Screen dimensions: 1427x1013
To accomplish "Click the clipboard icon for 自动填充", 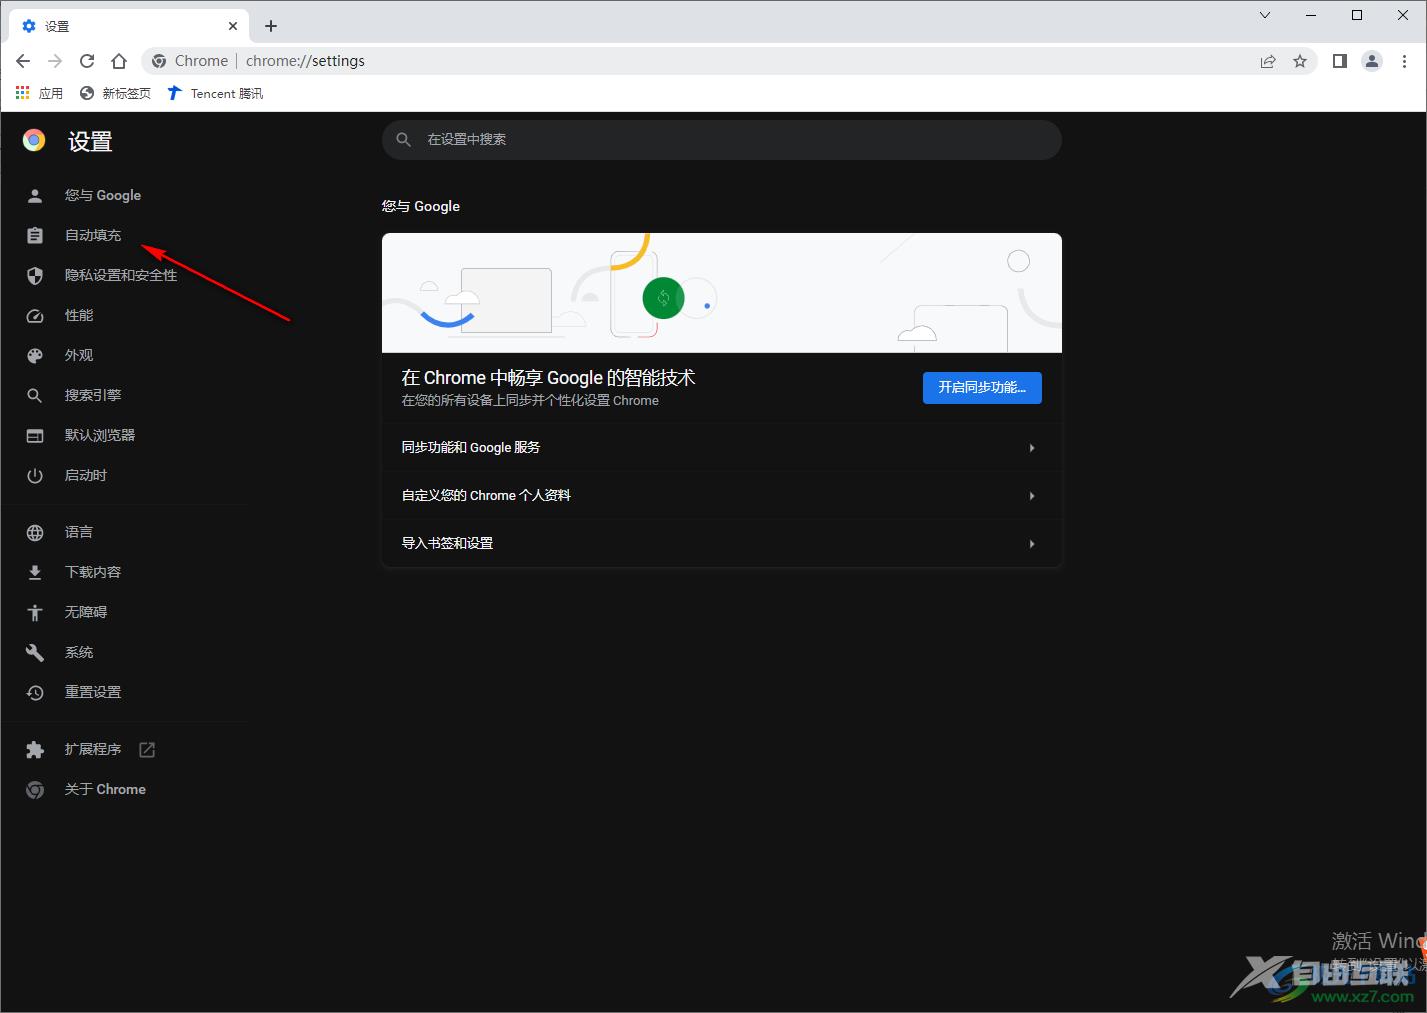I will [35, 235].
